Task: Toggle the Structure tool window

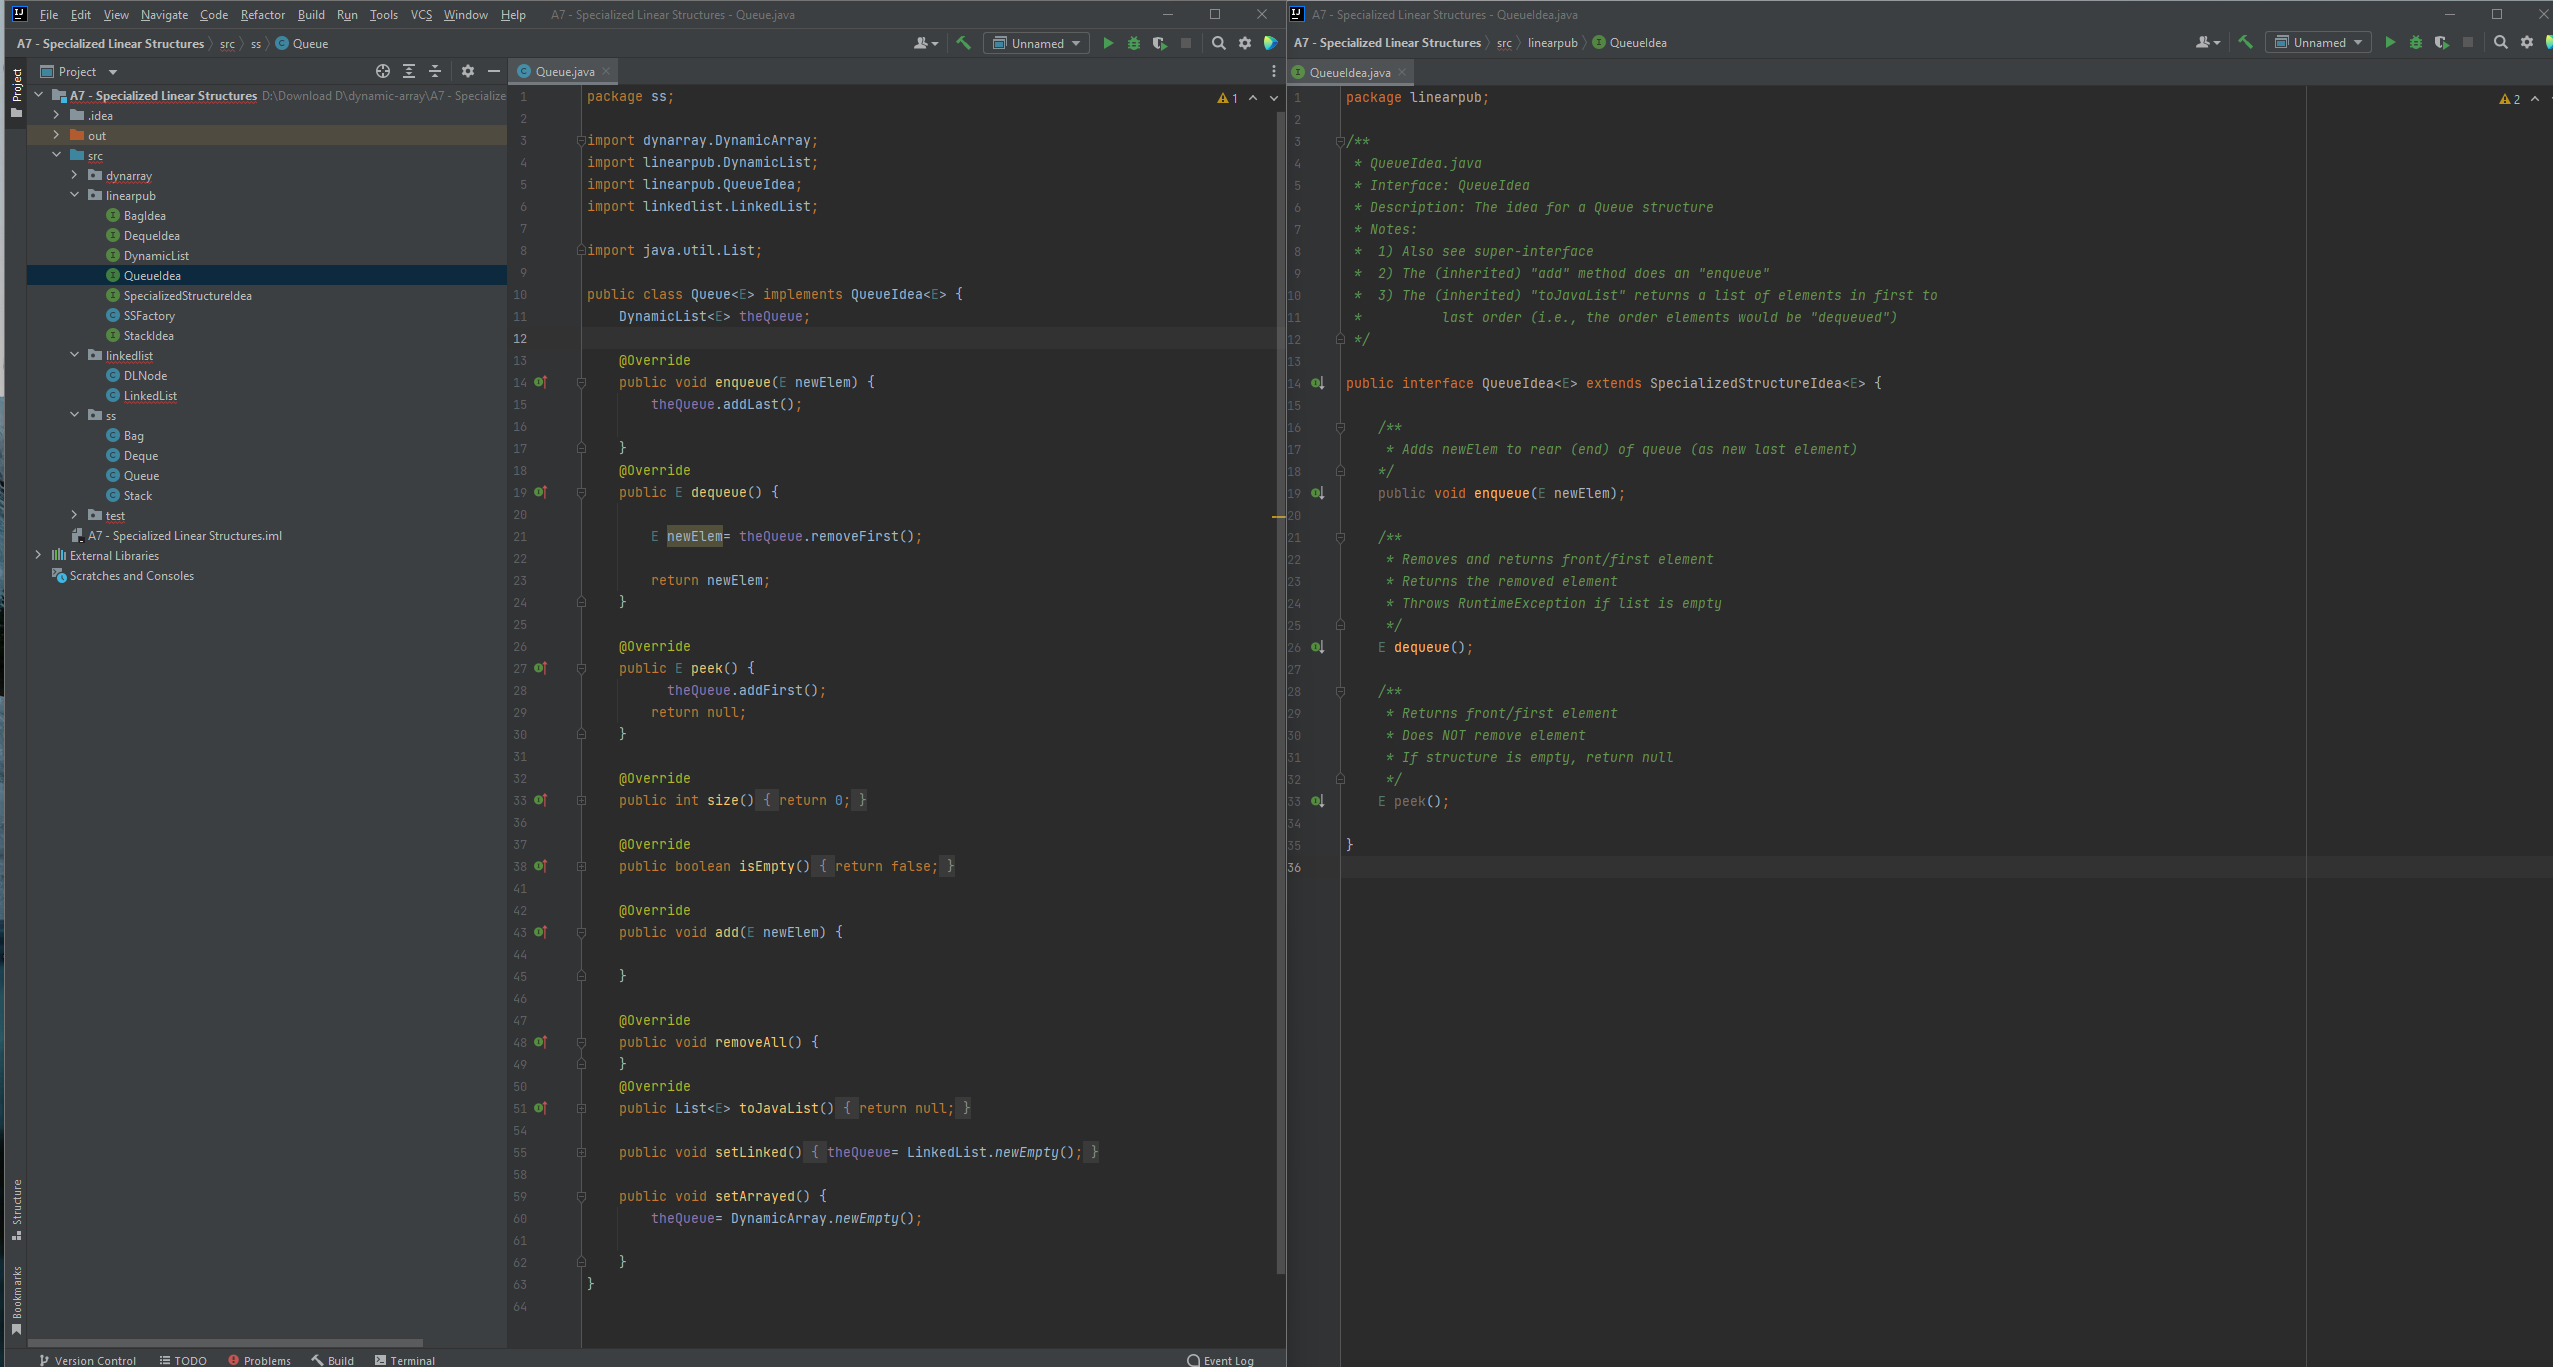Action: [x=16, y=1209]
